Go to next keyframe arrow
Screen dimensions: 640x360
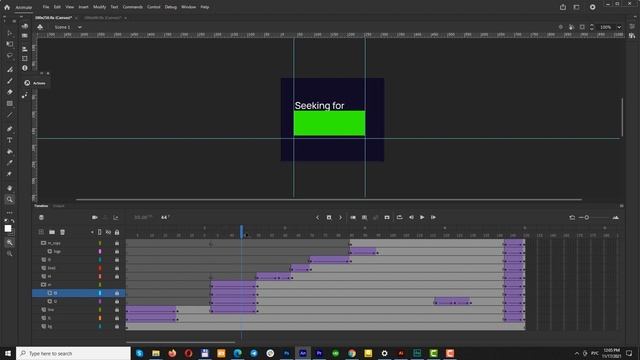tap(340, 218)
